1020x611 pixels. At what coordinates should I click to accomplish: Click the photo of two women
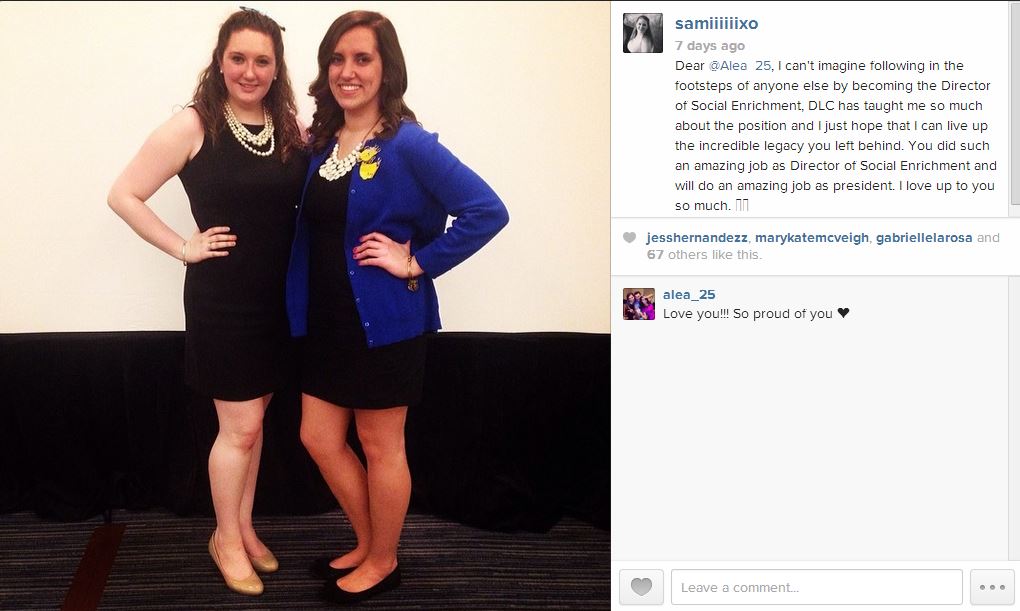(x=305, y=306)
